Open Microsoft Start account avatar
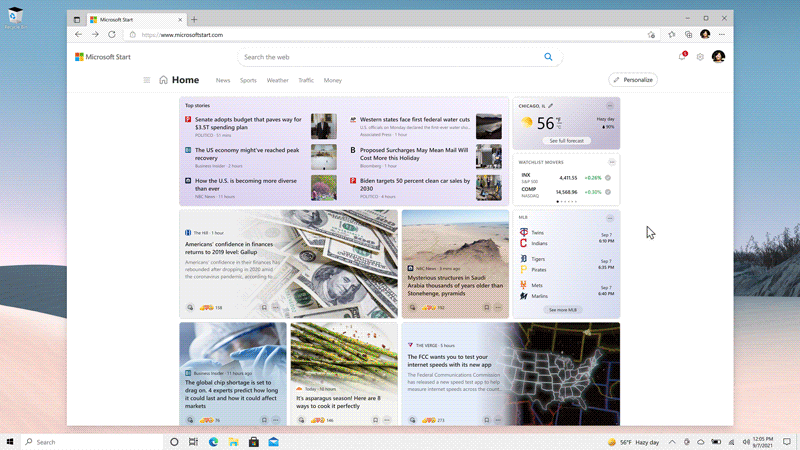The height and width of the screenshot is (450, 800). (x=718, y=57)
